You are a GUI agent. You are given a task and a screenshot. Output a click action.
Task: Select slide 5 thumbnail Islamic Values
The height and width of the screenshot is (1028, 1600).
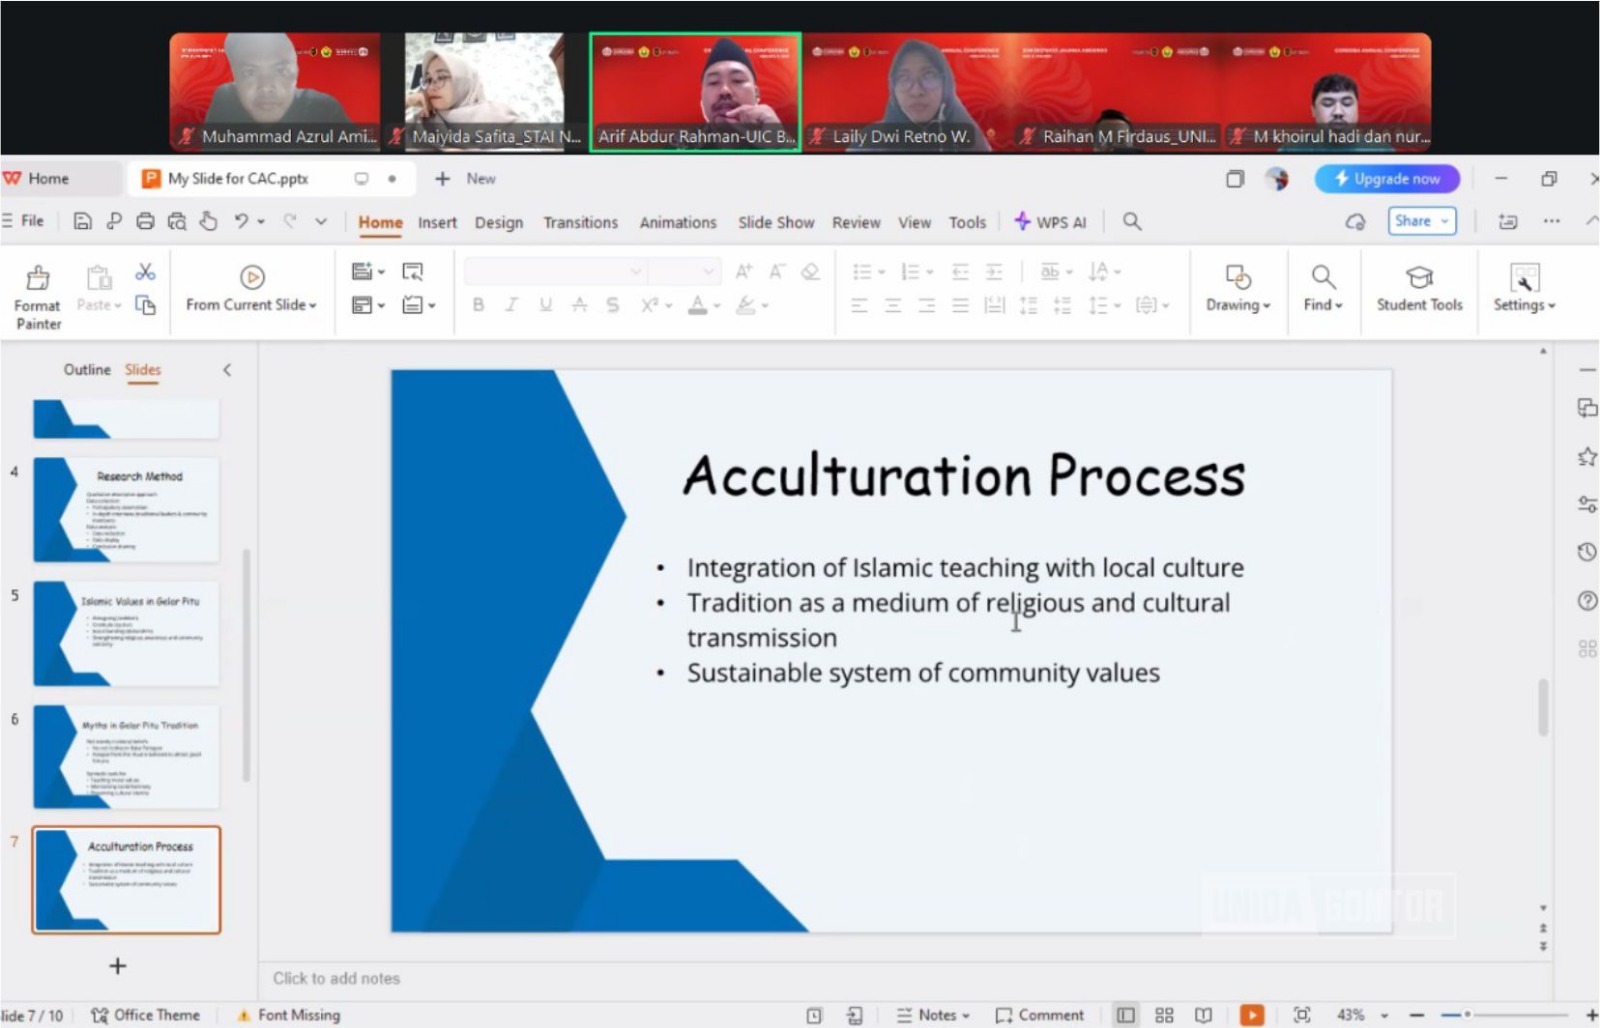coord(126,633)
